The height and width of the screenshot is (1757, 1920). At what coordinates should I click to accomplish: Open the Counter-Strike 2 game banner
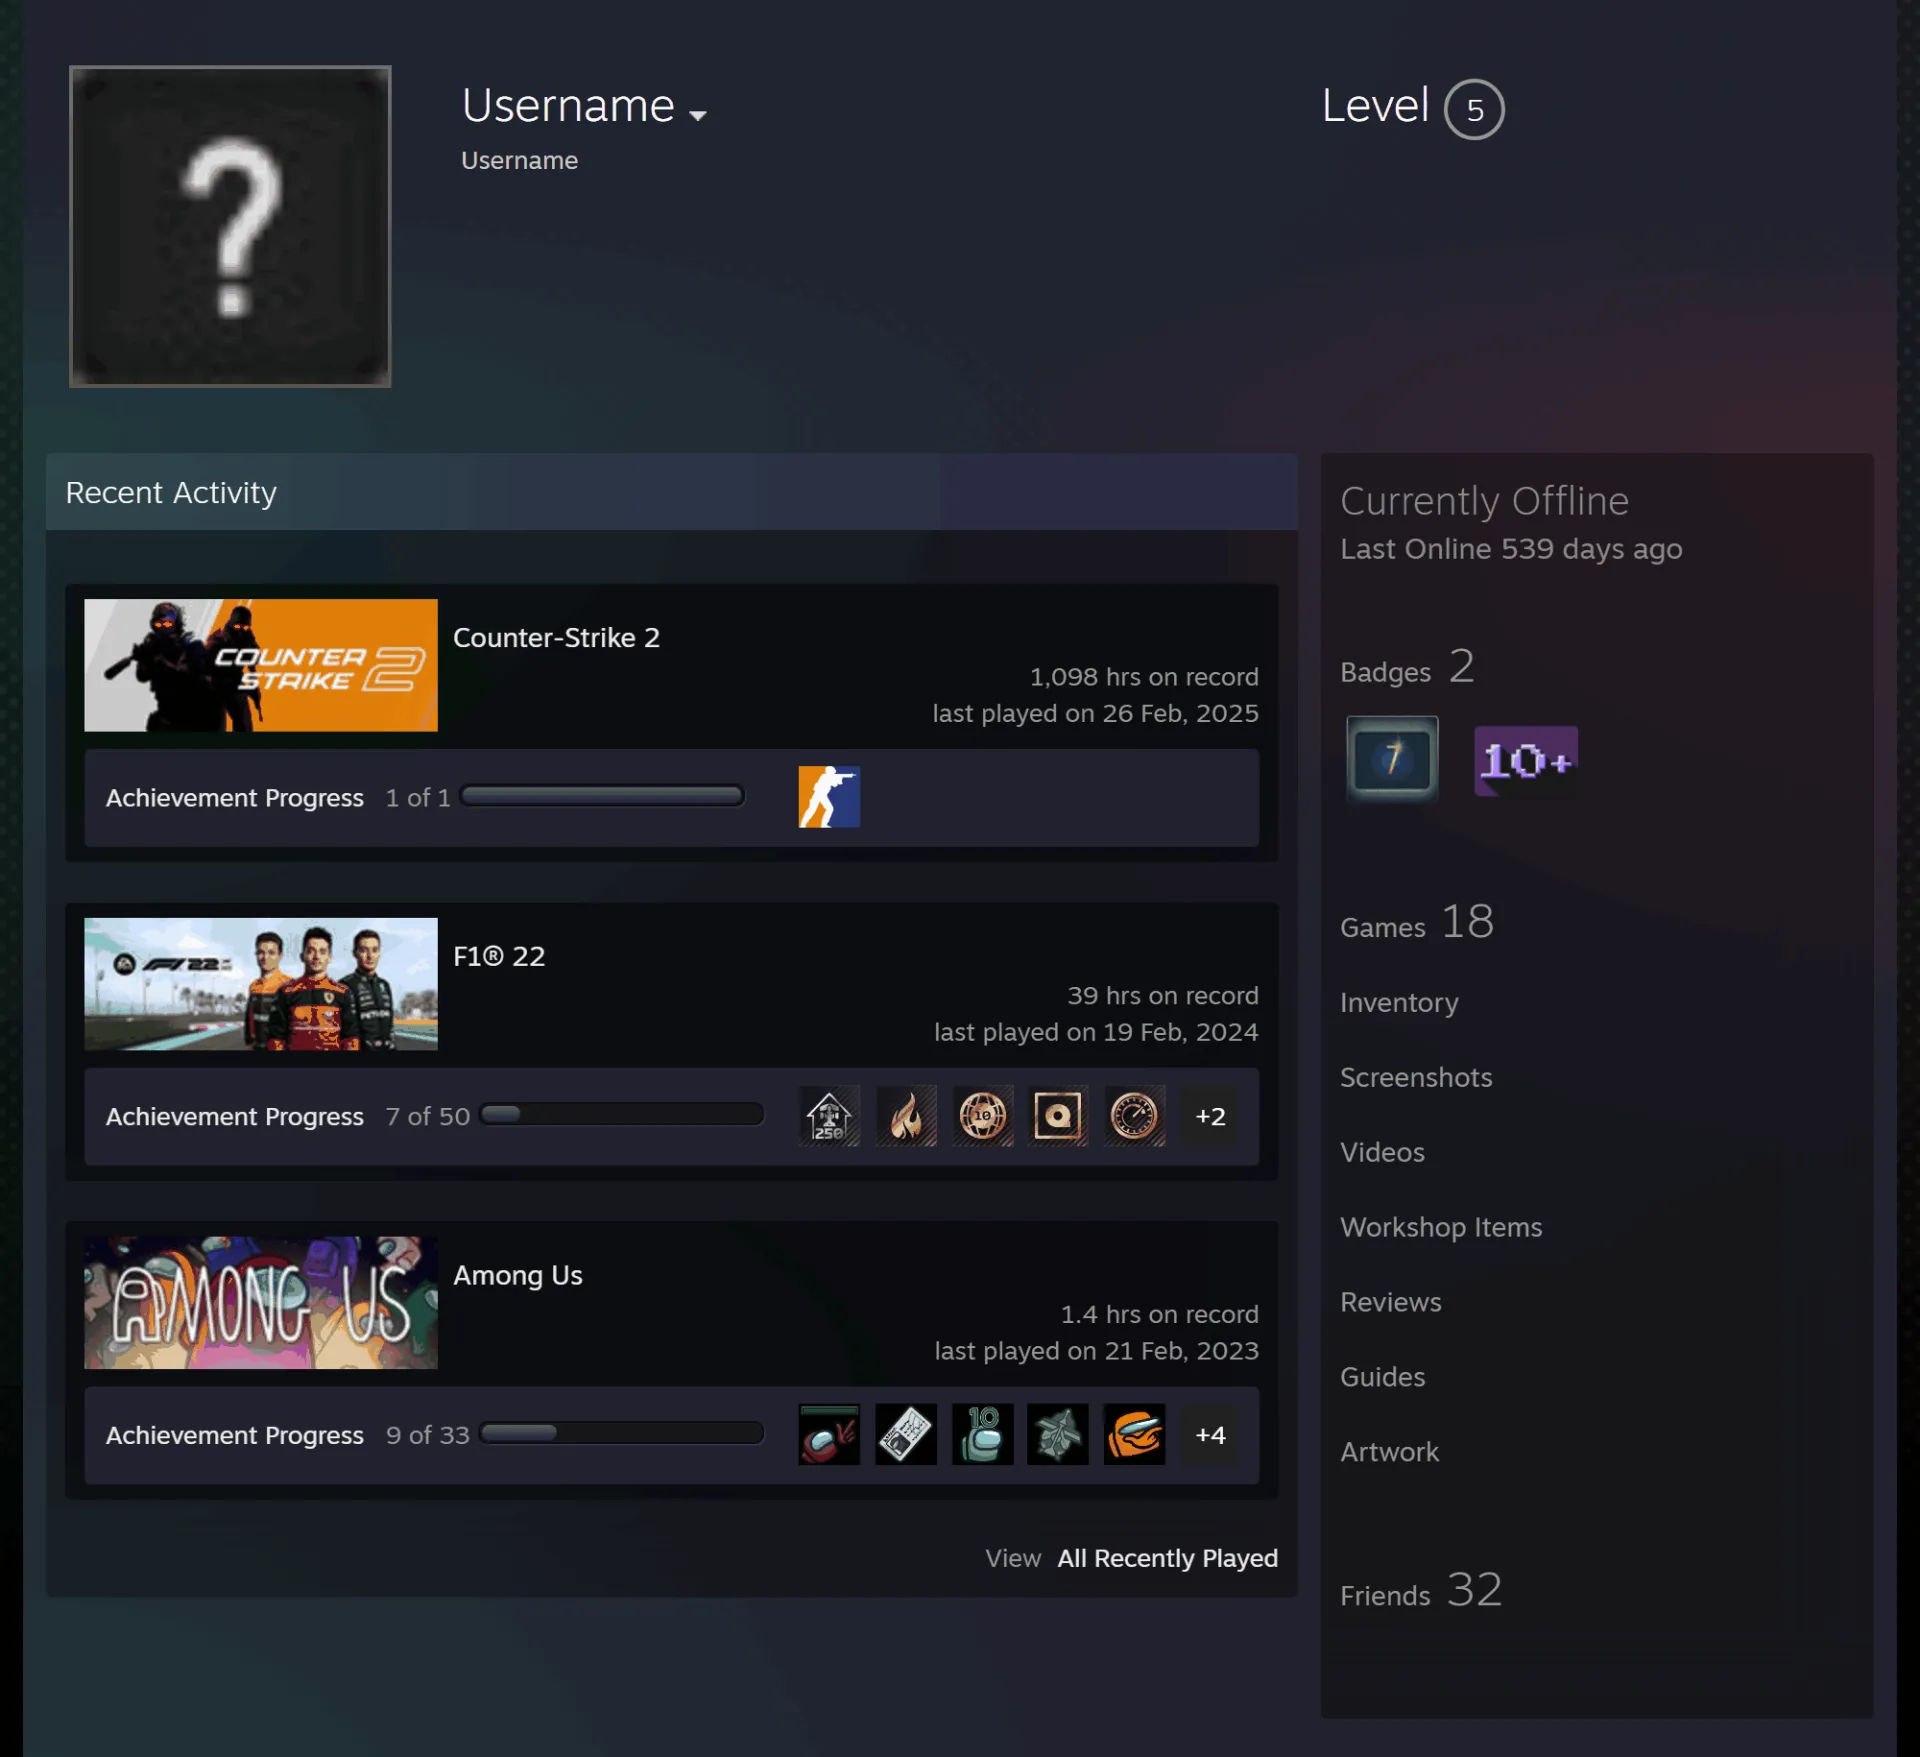click(x=261, y=665)
